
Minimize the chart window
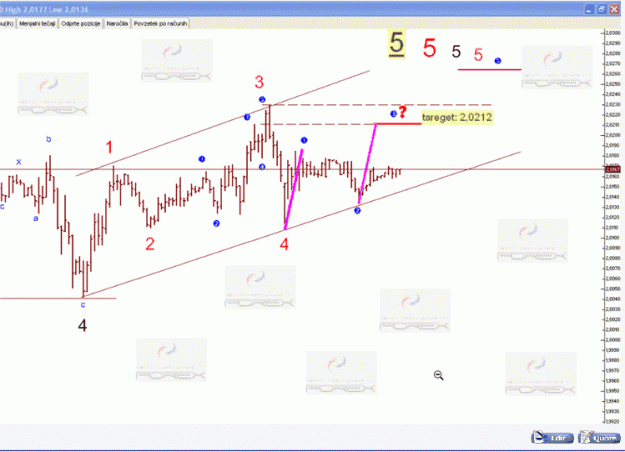click(589, 9)
